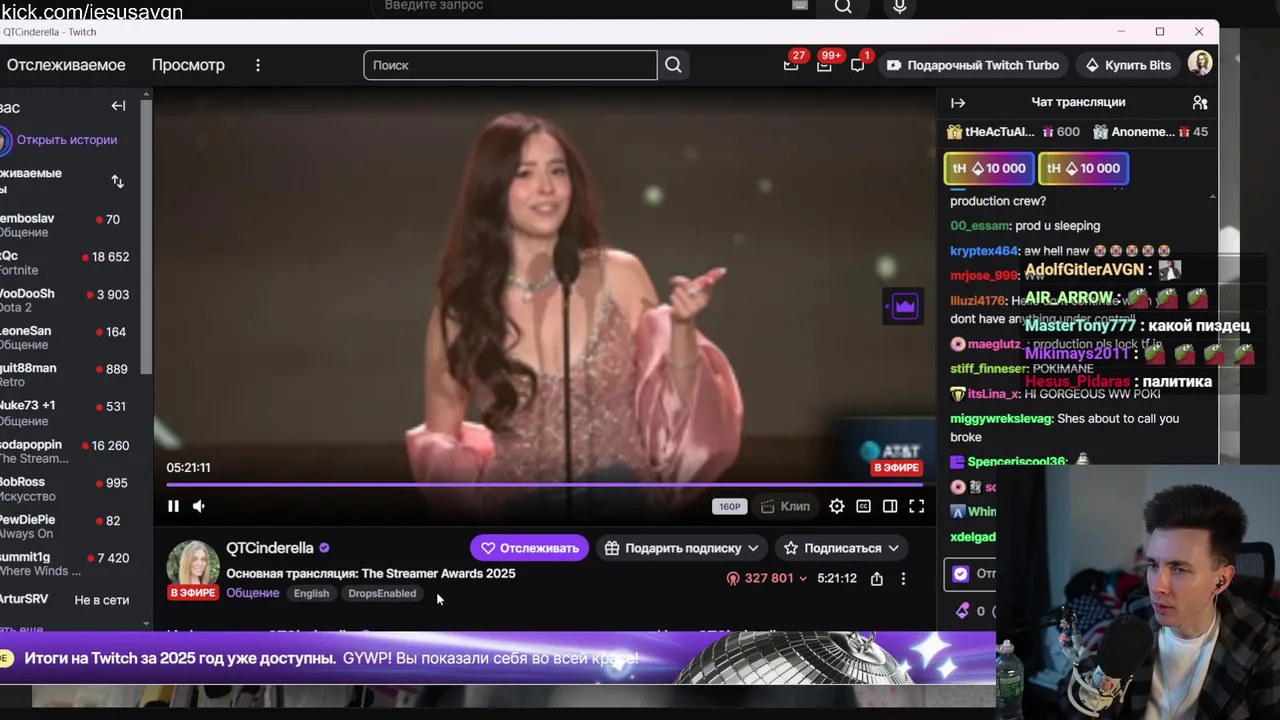Image resolution: width=1280 pixels, height=720 pixels.
Task: Click the followed channels sort arrows icon
Action: [117, 181]
